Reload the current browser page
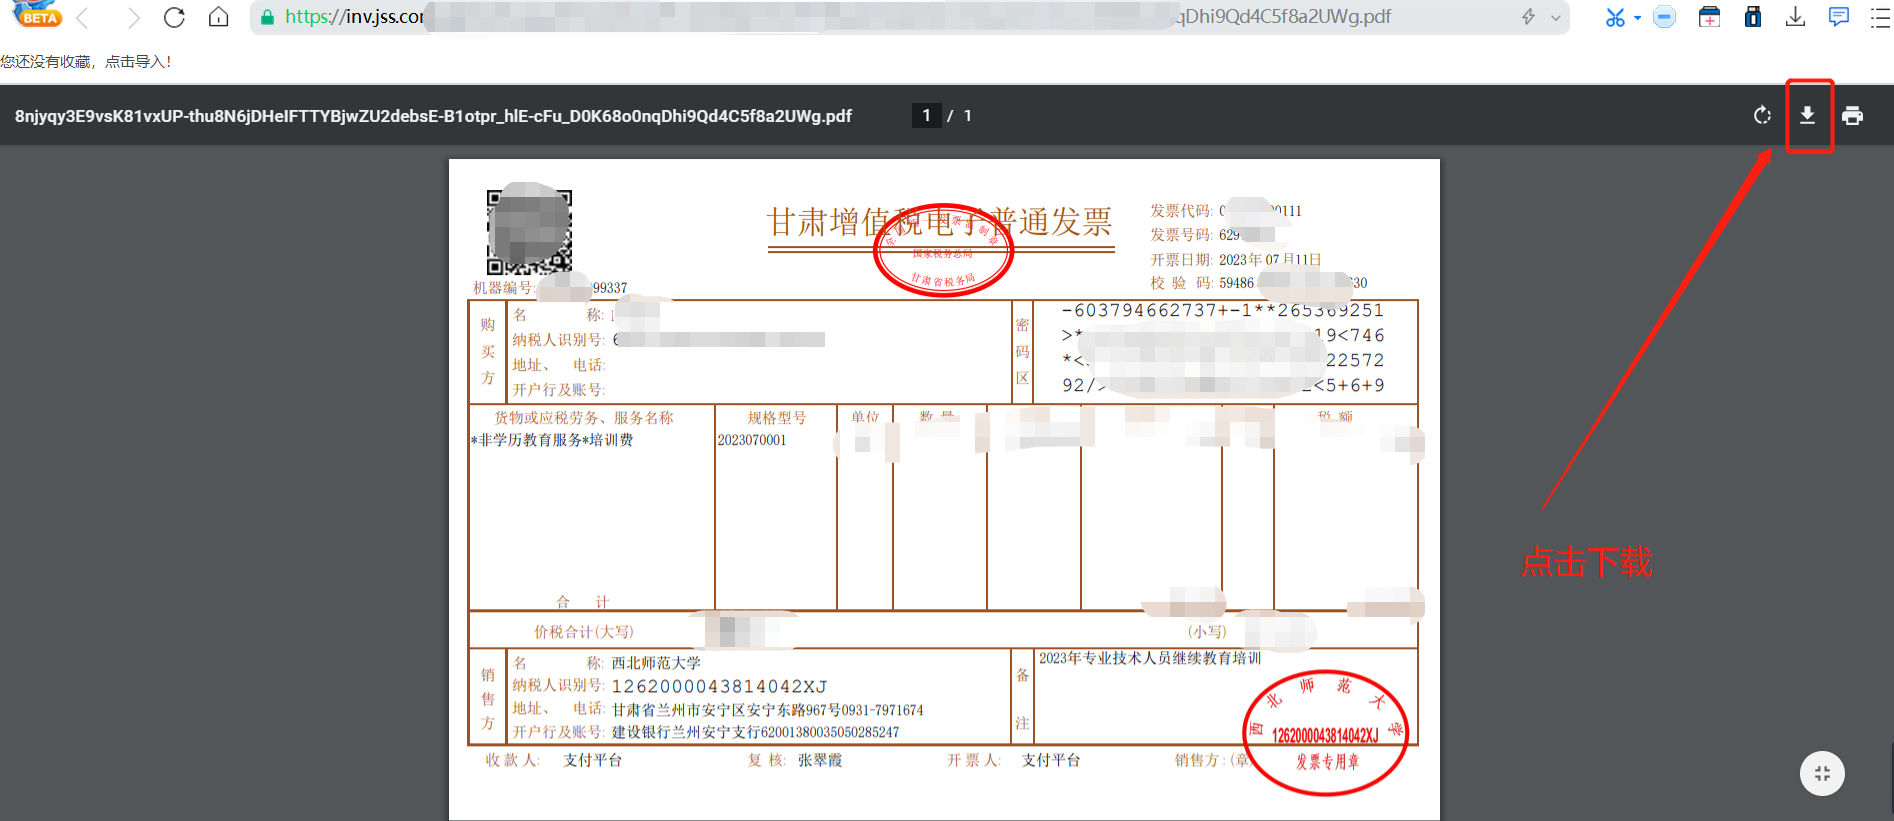Image resolution: width=1894 pixels, height=821 pixels. click(174, 17)
